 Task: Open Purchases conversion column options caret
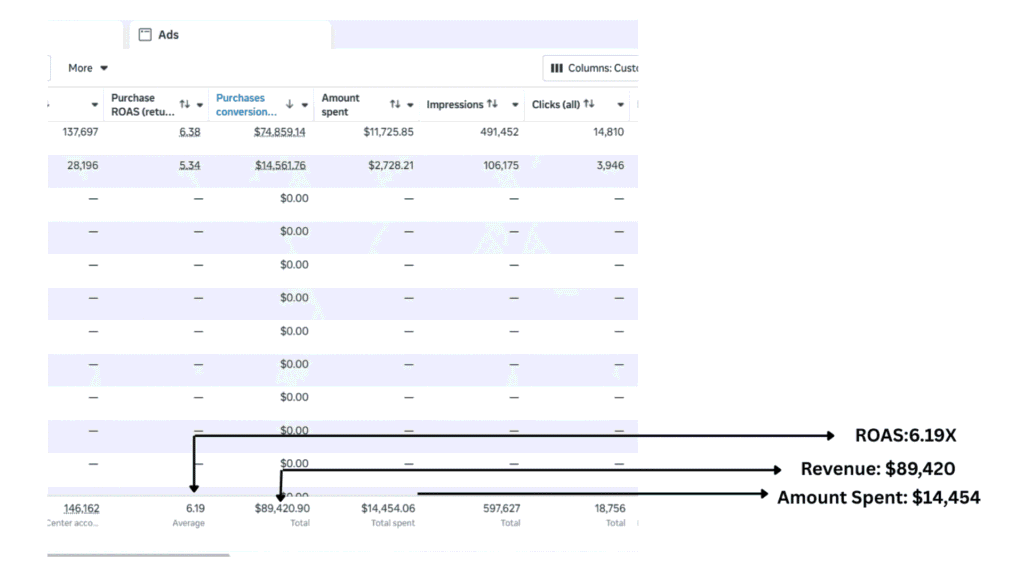[304, 104]
